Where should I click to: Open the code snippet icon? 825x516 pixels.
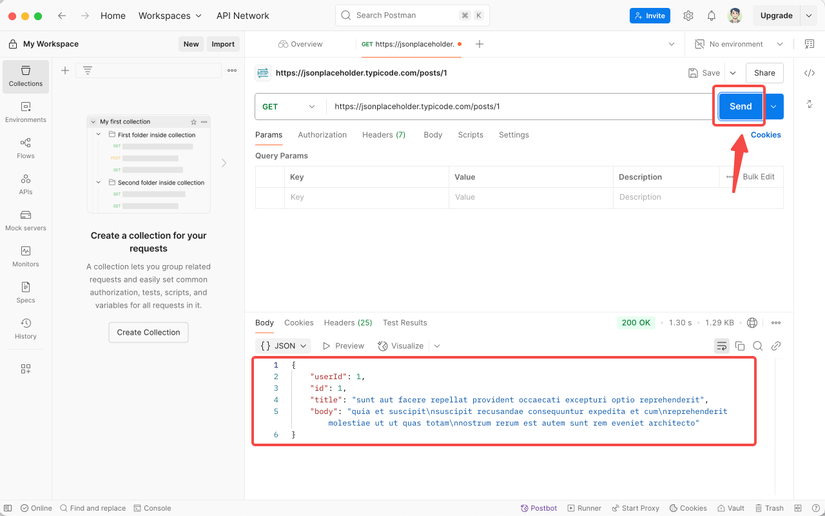coord(809,73)
